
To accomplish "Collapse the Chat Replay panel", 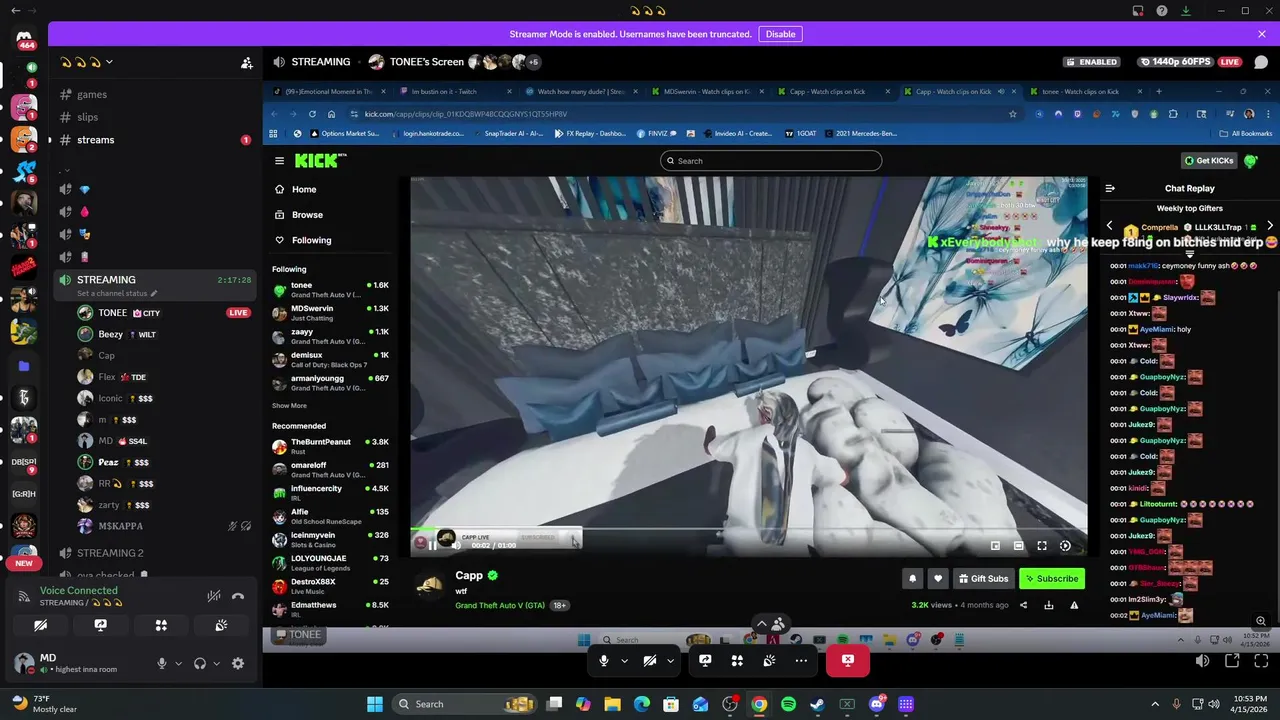I will 1109,188.
